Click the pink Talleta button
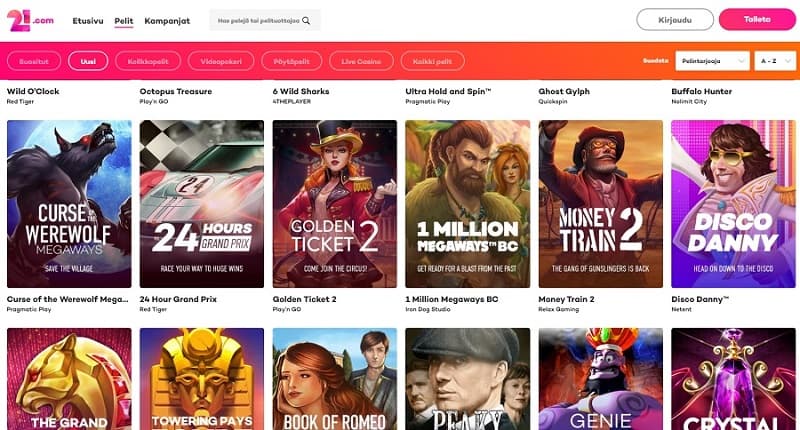Image resolution: width=800 pixels, height=430 pixels. (757, 19)
